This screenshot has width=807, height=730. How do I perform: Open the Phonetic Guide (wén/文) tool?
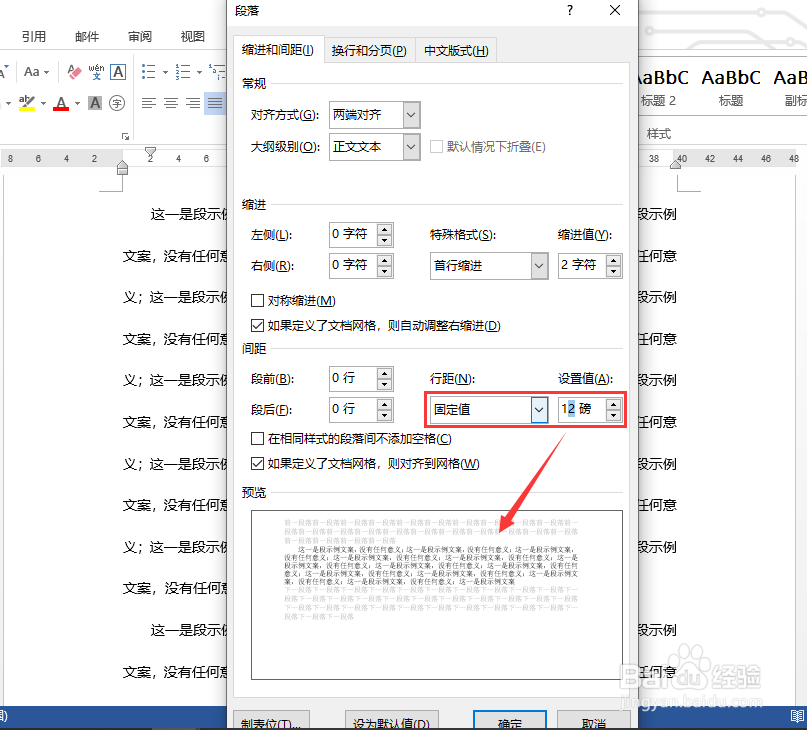point(96,71)
